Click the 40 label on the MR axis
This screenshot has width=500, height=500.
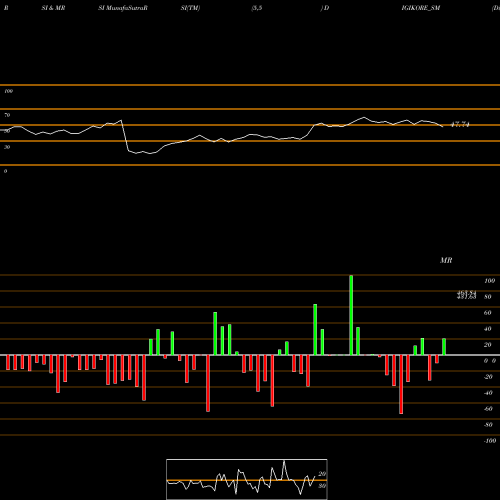pos(487,329)
